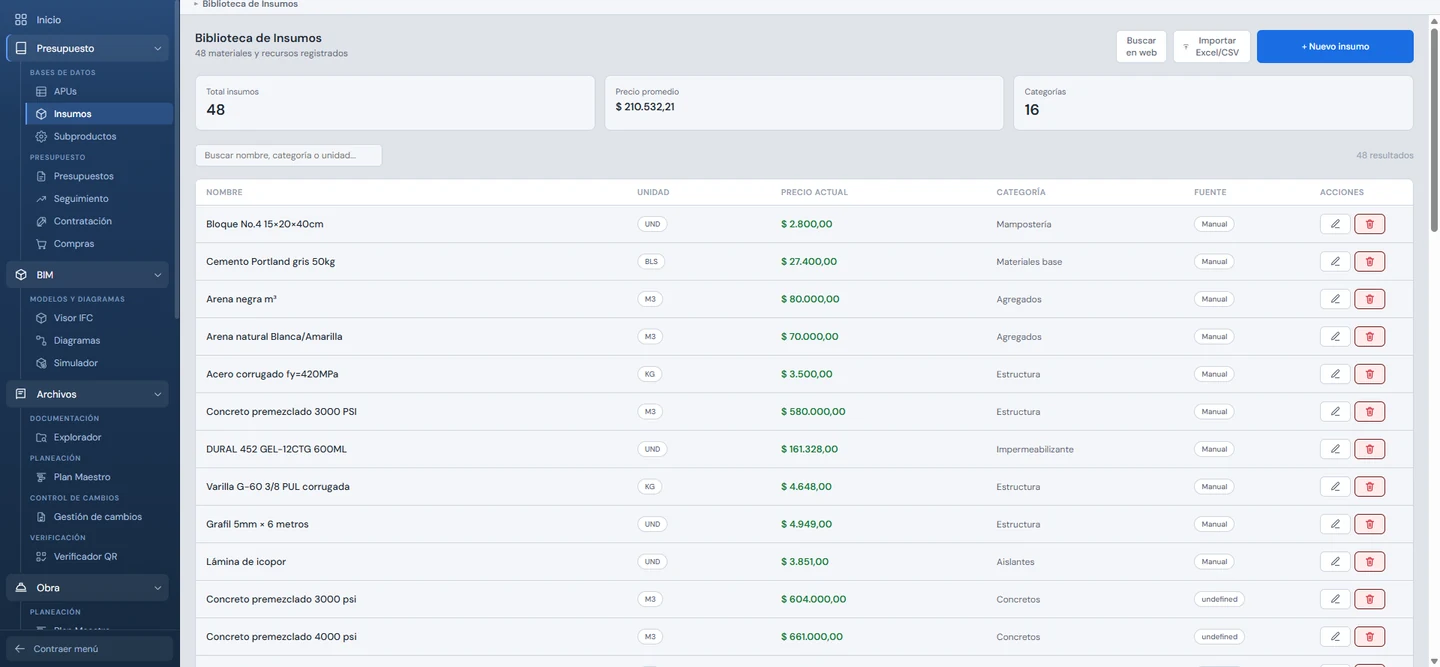Screen dimensions: 1440x667
Task: Delete Cemento Portland gris 50kg row
Action: click(1369, 261)
